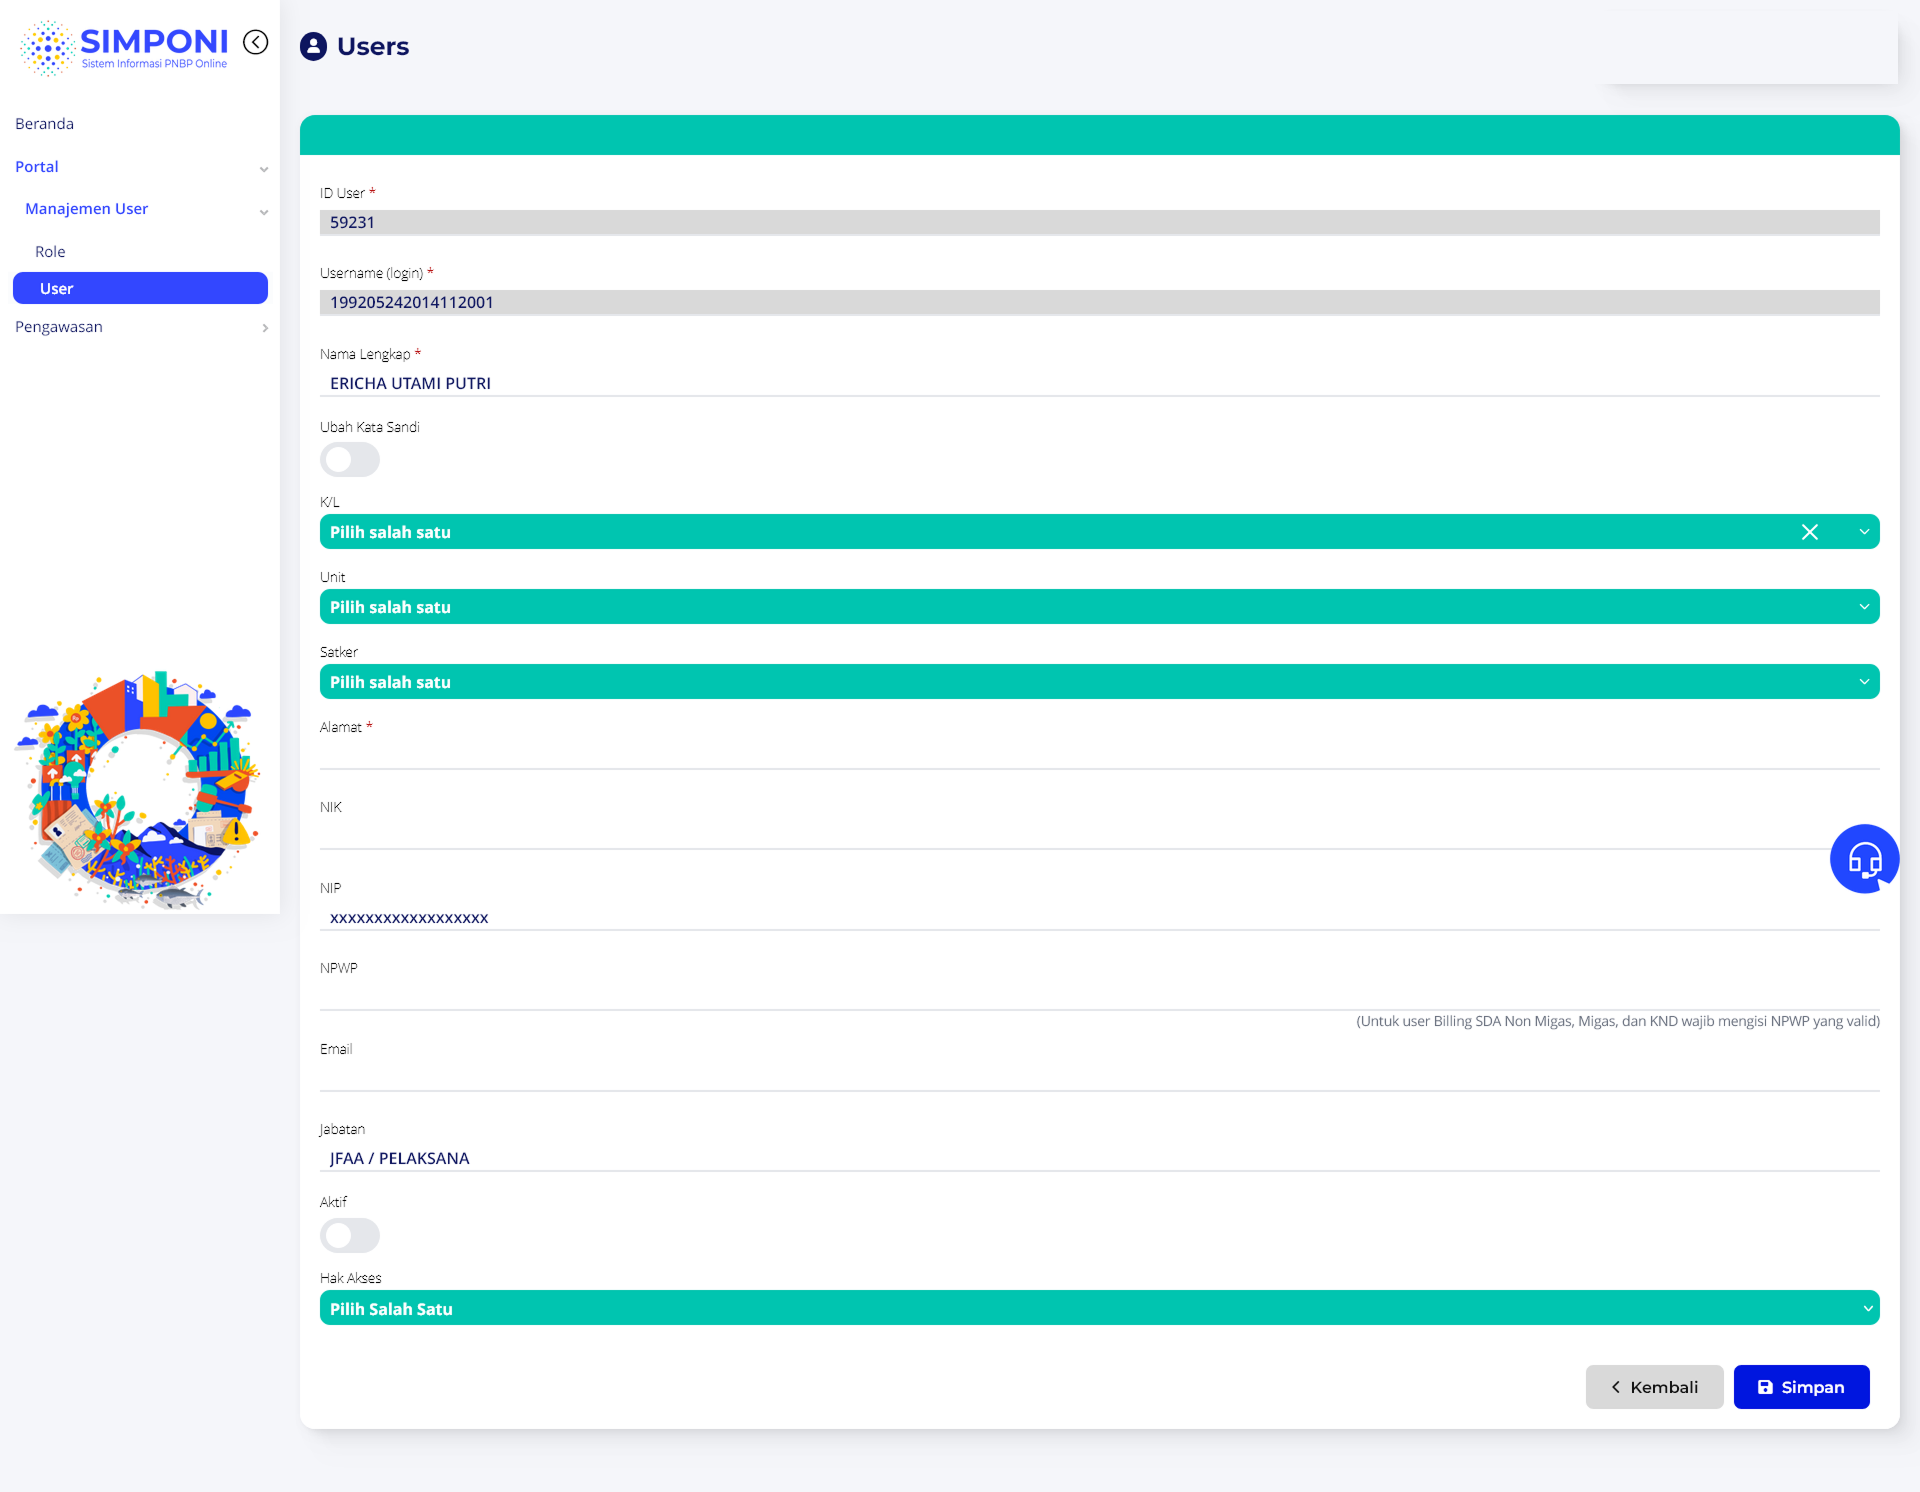The height and width of the screenshot is (1492, 1920).
Task: Click the NIP input field
Action: pos(1100,918)
